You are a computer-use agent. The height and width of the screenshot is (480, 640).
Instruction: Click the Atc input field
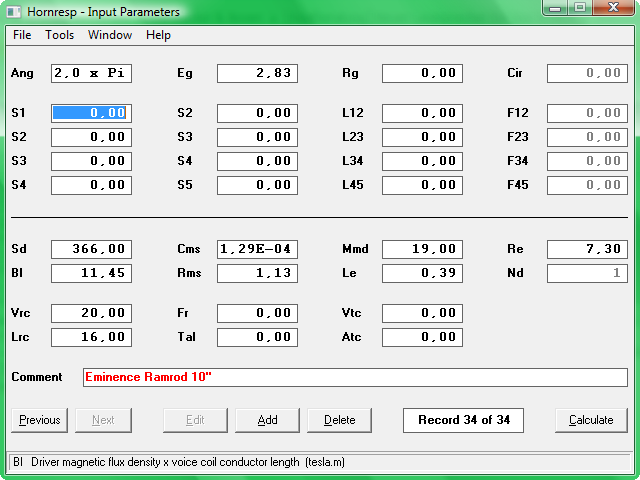(422, 338)
